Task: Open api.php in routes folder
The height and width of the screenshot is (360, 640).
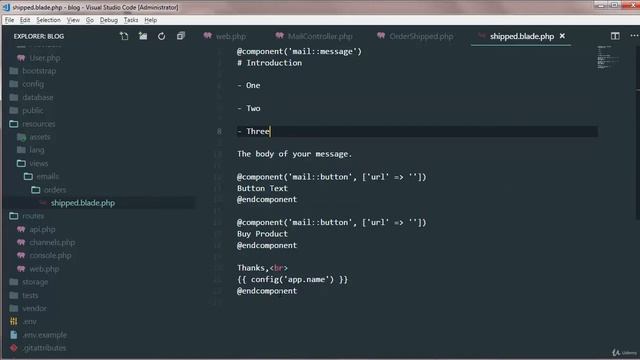Action: 42,229
